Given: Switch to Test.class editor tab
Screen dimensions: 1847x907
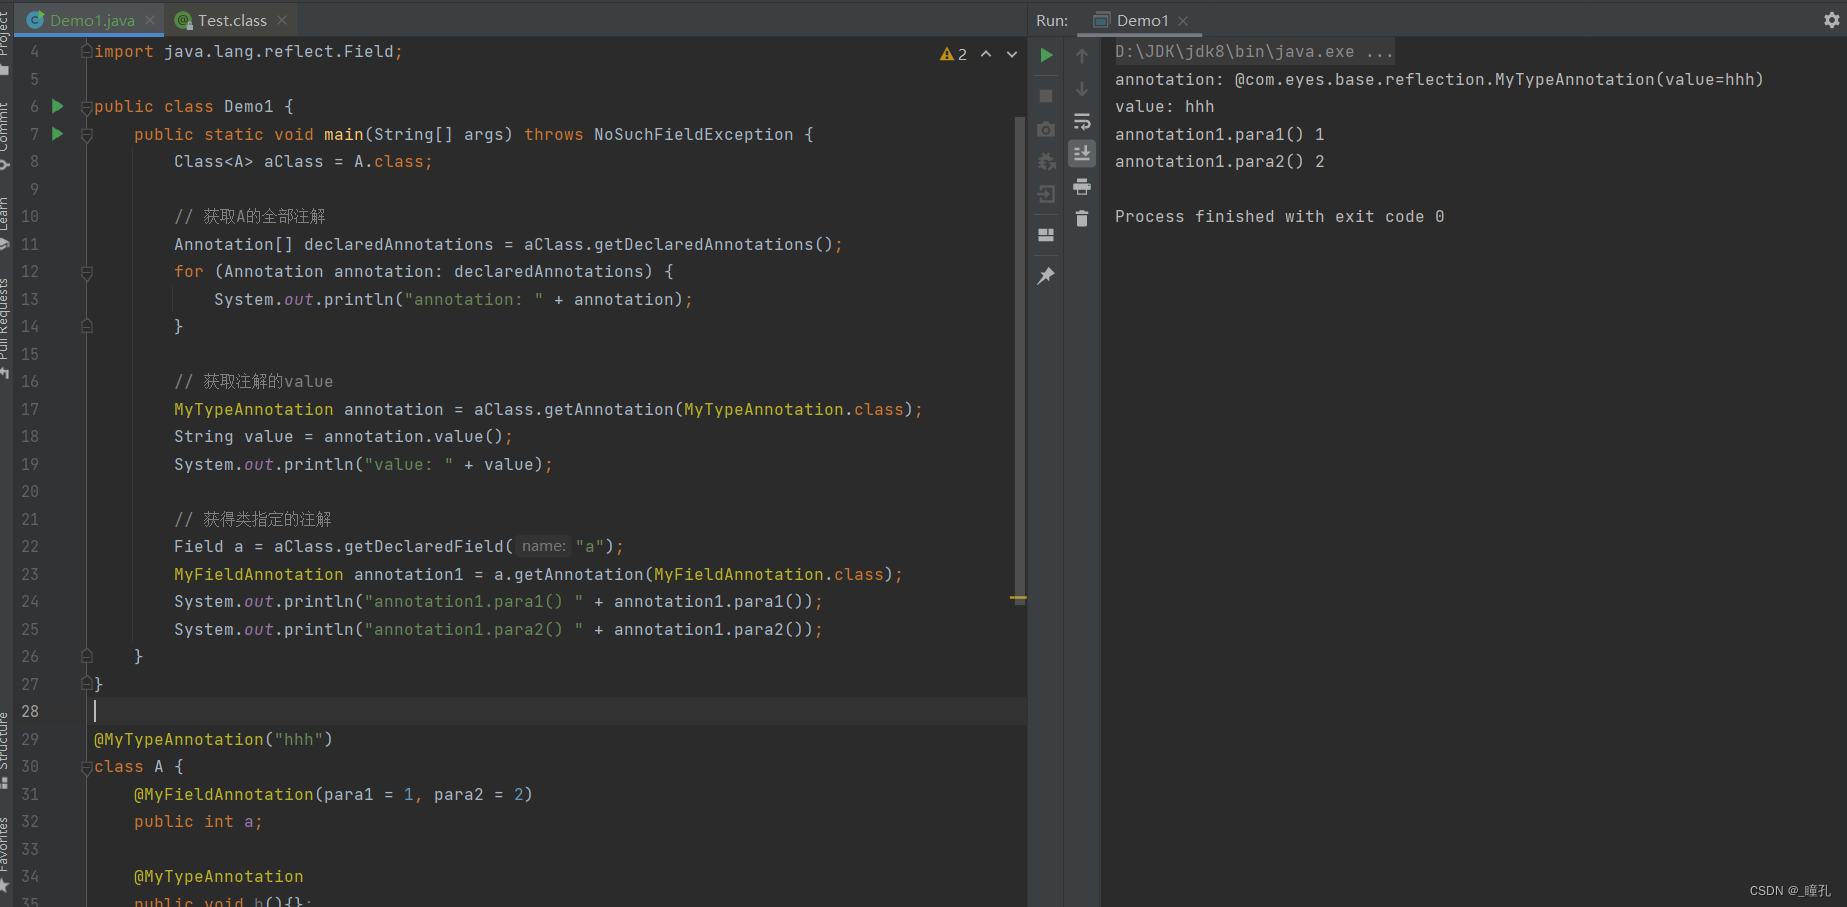Looking at the screenshot, I should (x=232, y=20).
